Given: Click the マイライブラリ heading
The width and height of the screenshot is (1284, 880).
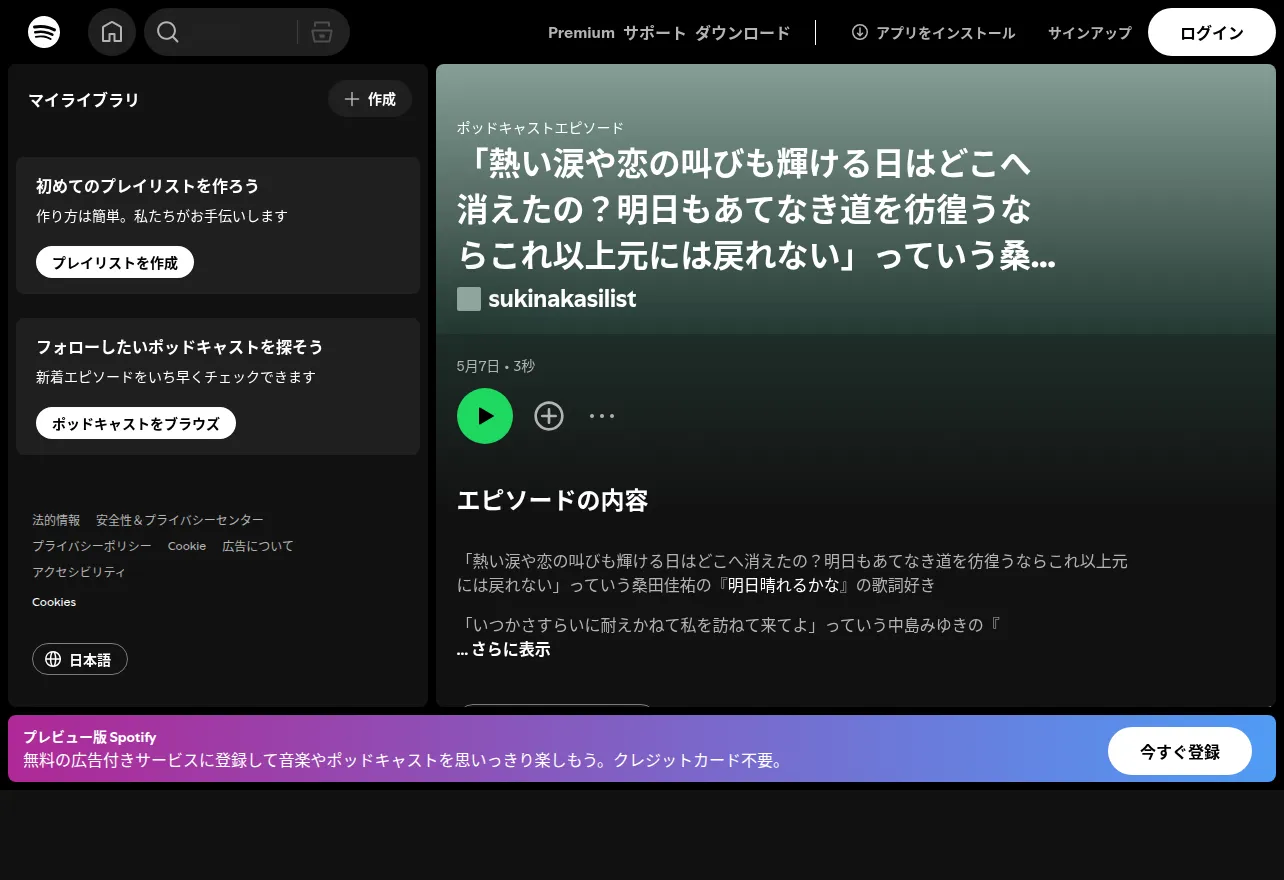Looking at the screenshot, I should point(83,100).
